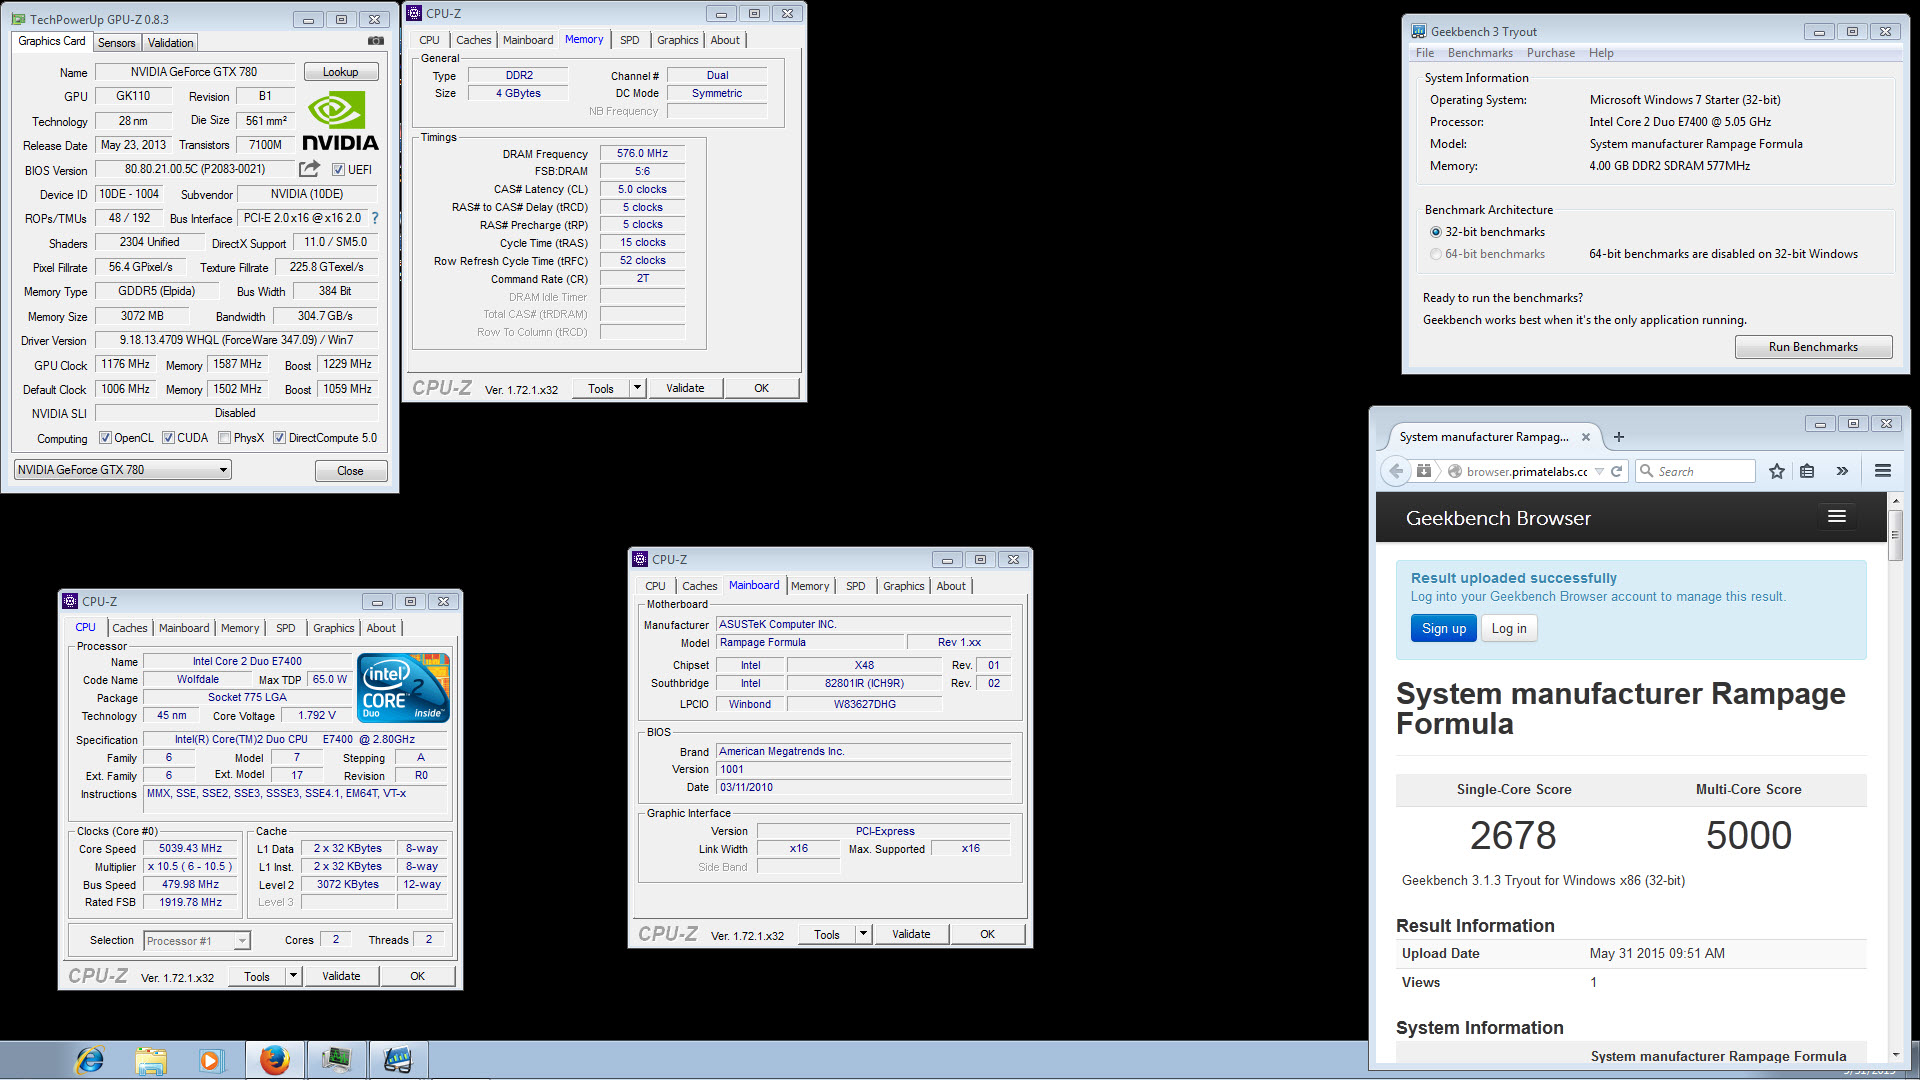Click OK in the CPU-Z Mainboard window

[x=987, y=934]
